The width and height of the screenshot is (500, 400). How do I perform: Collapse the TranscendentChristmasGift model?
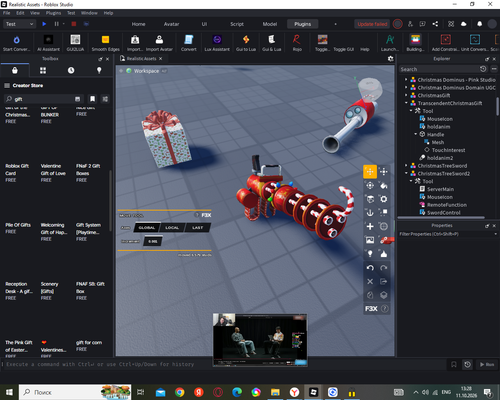pyautogui.click(x=406, y=103)
